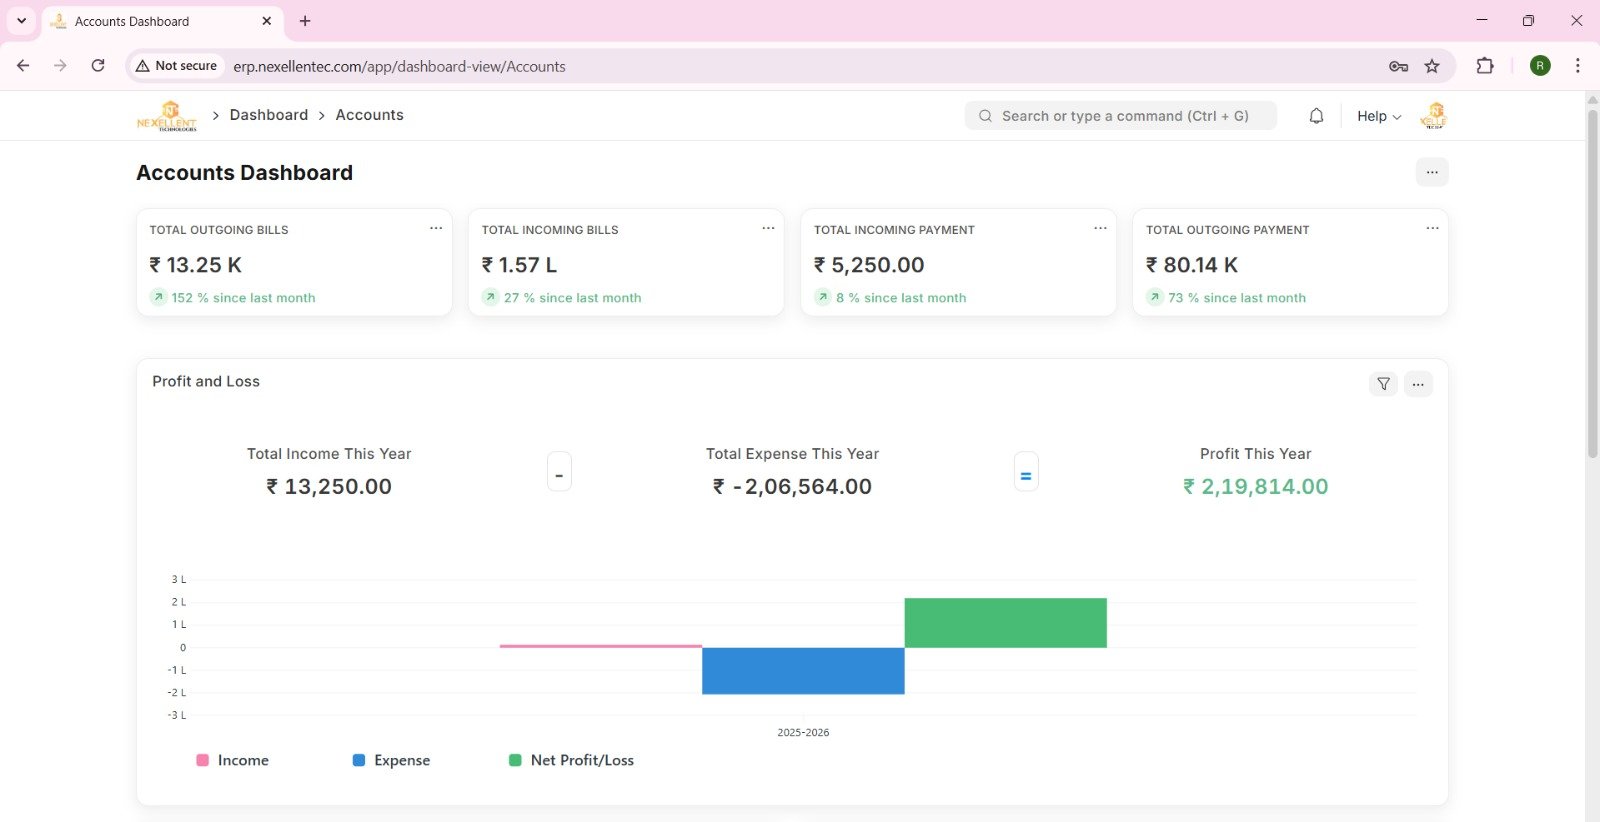Click the green Net Profit chart bar
Viewport: 1600px width, 822px height.
click(1005, 623)
